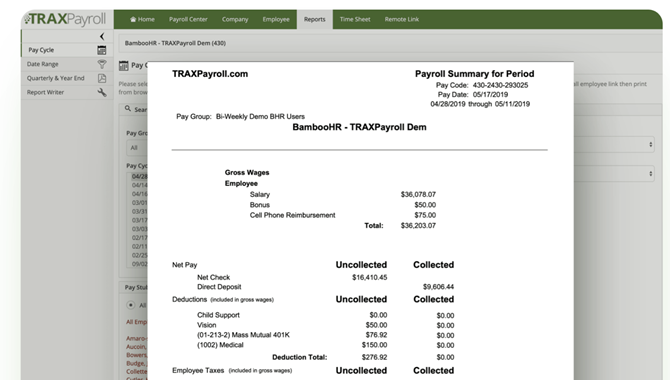
Task: Open Pay Cycle calendar icon in sidebar
Action: point(102,50)
